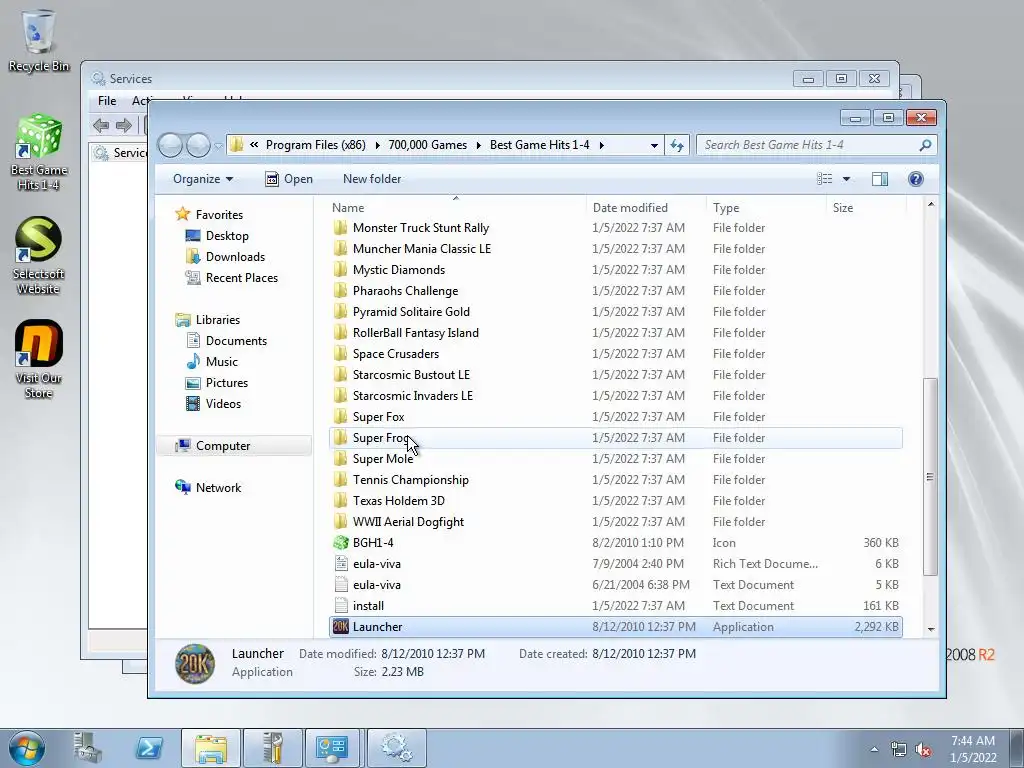Open the Organize dropdown menu
The height and width of the screenshot is (768, 1024).
tap(202, 179)
